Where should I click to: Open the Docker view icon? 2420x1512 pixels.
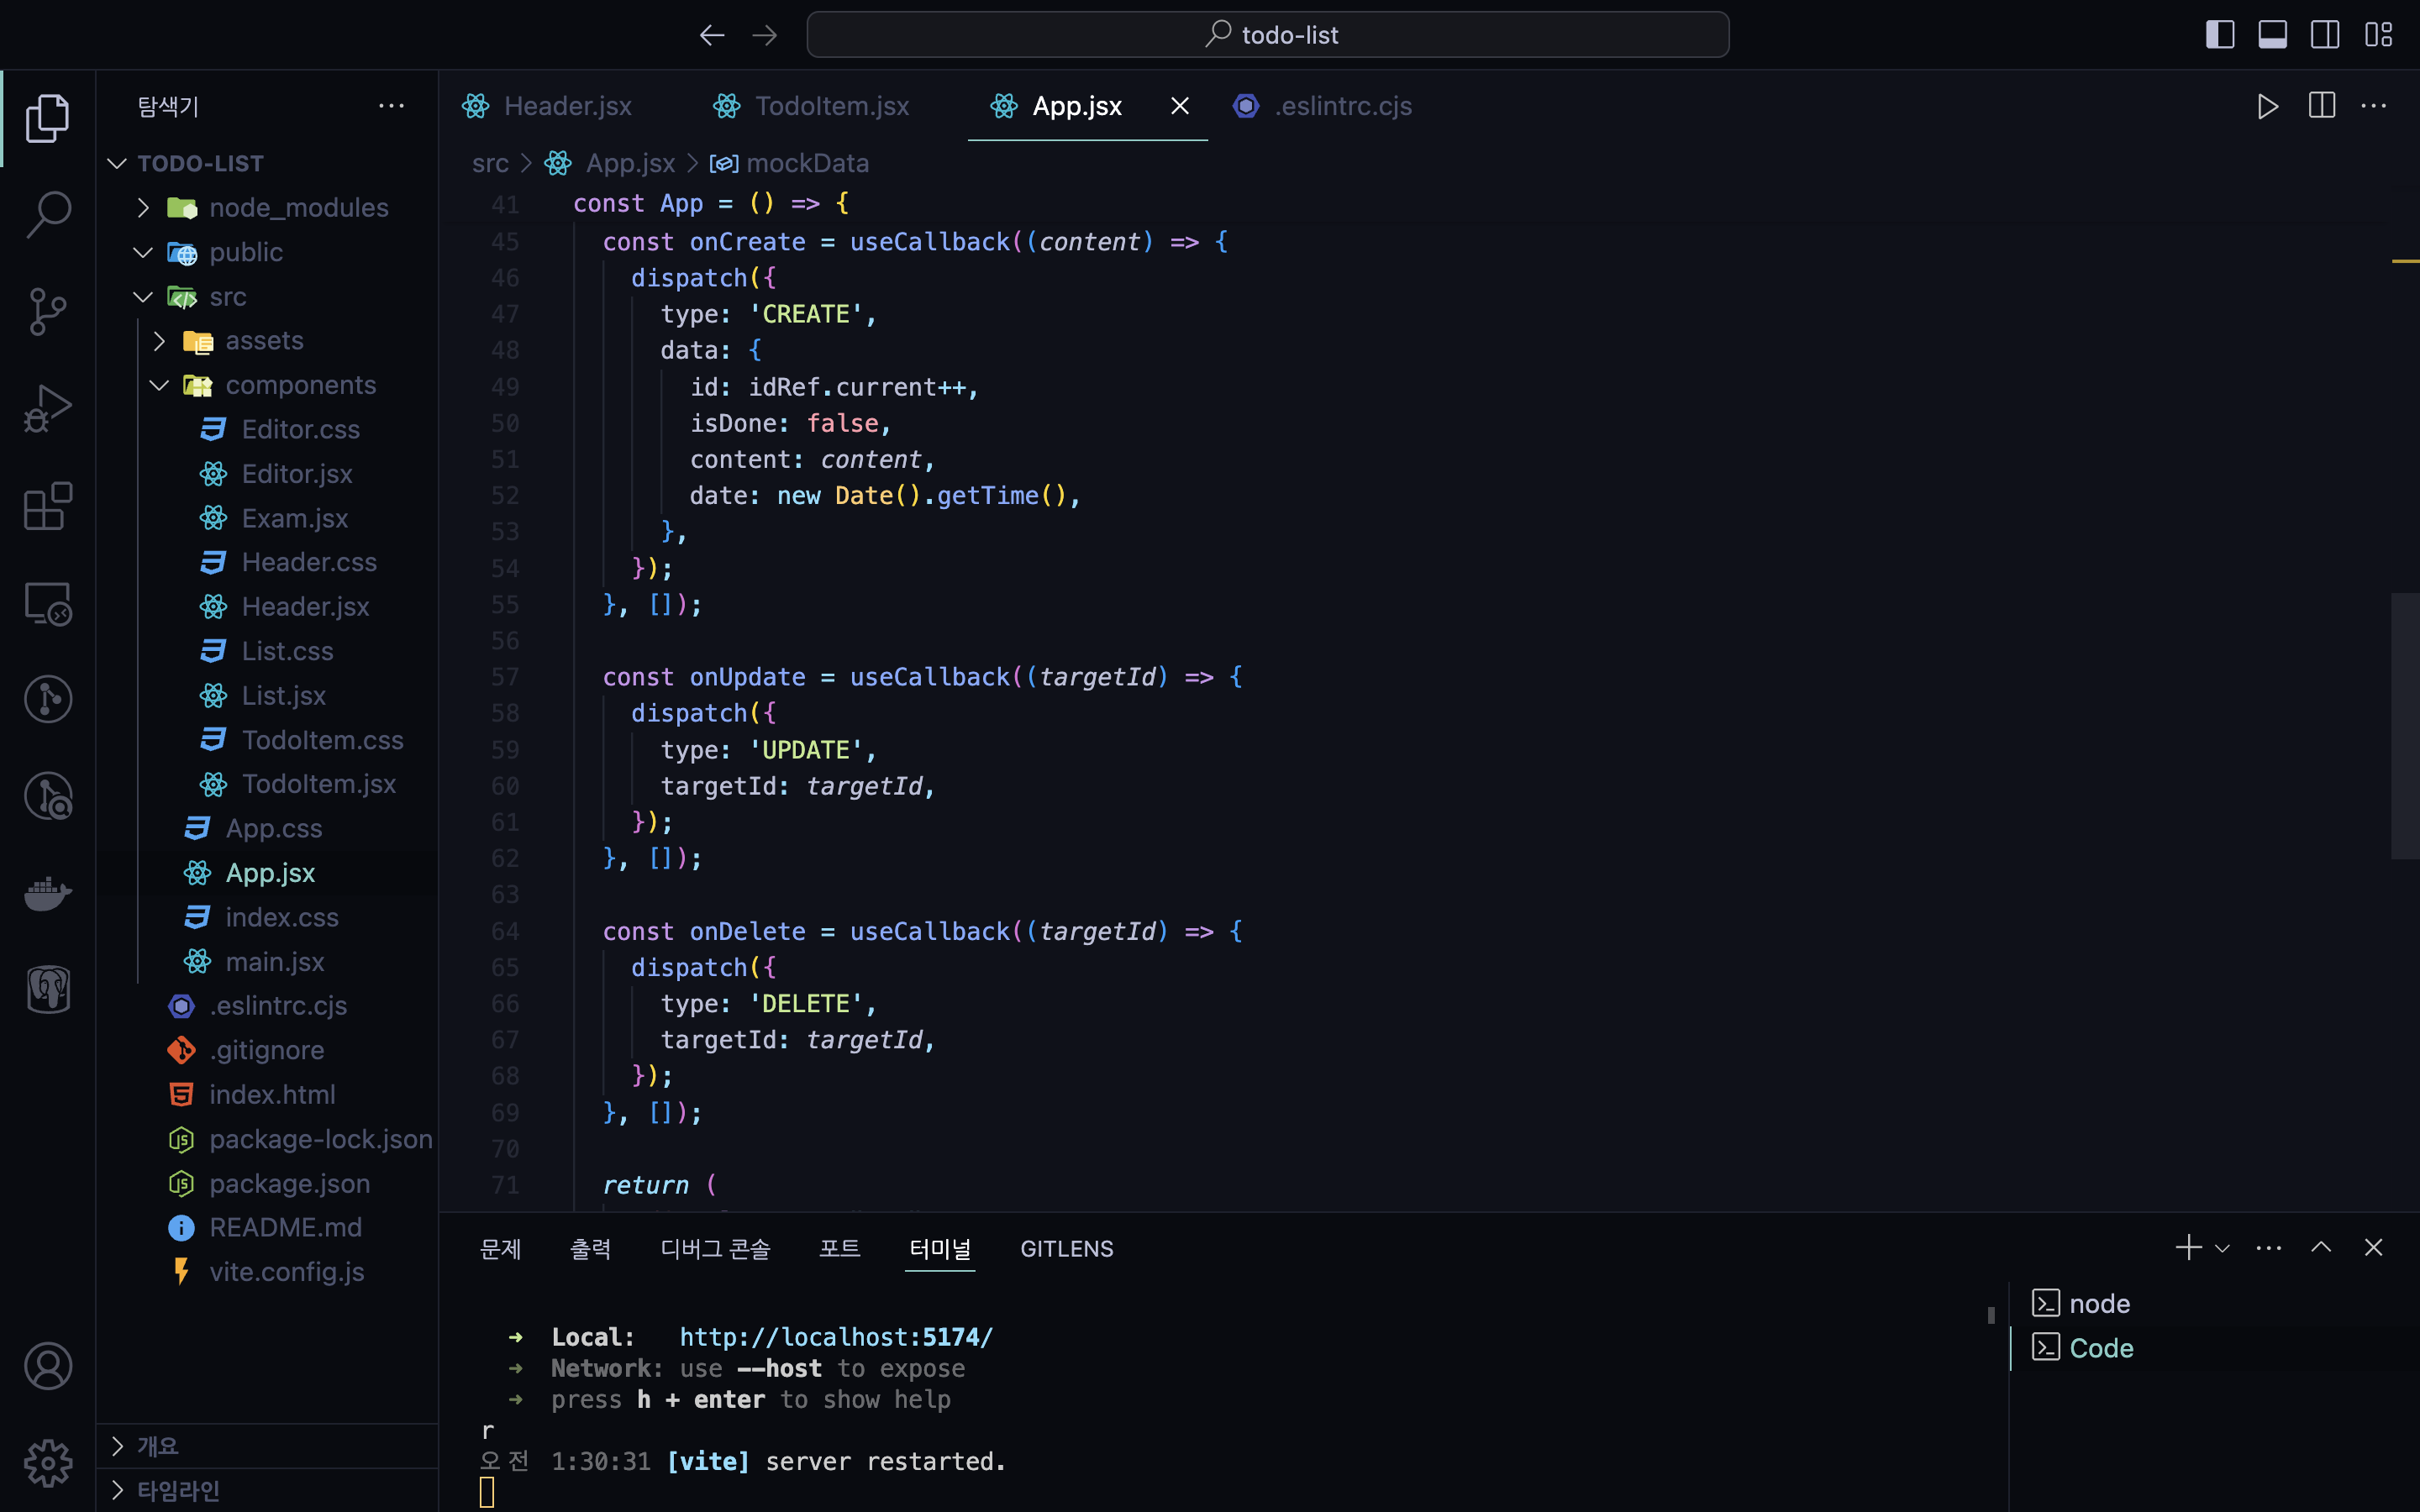(48, 893)
